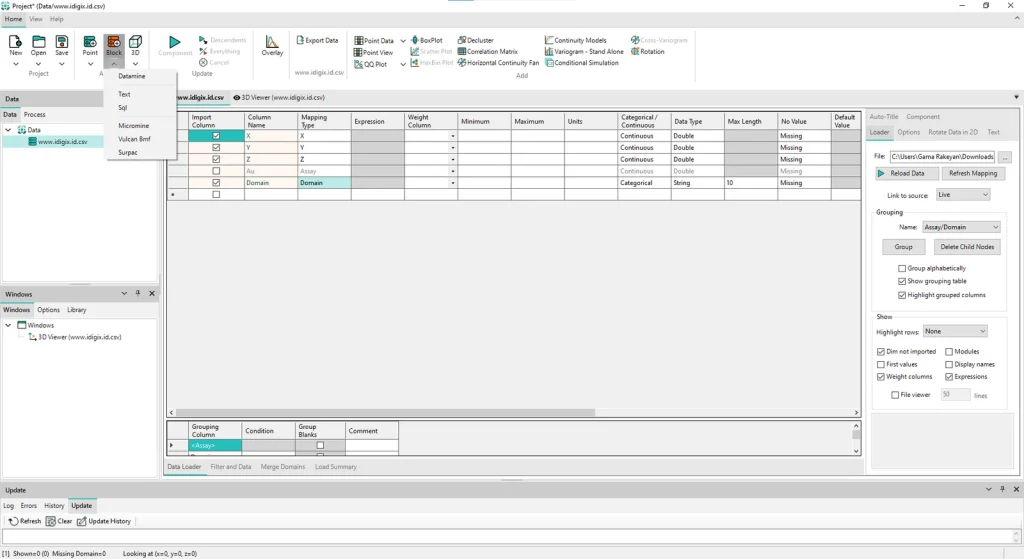Click the Overlay icon

tap(272, 42)
